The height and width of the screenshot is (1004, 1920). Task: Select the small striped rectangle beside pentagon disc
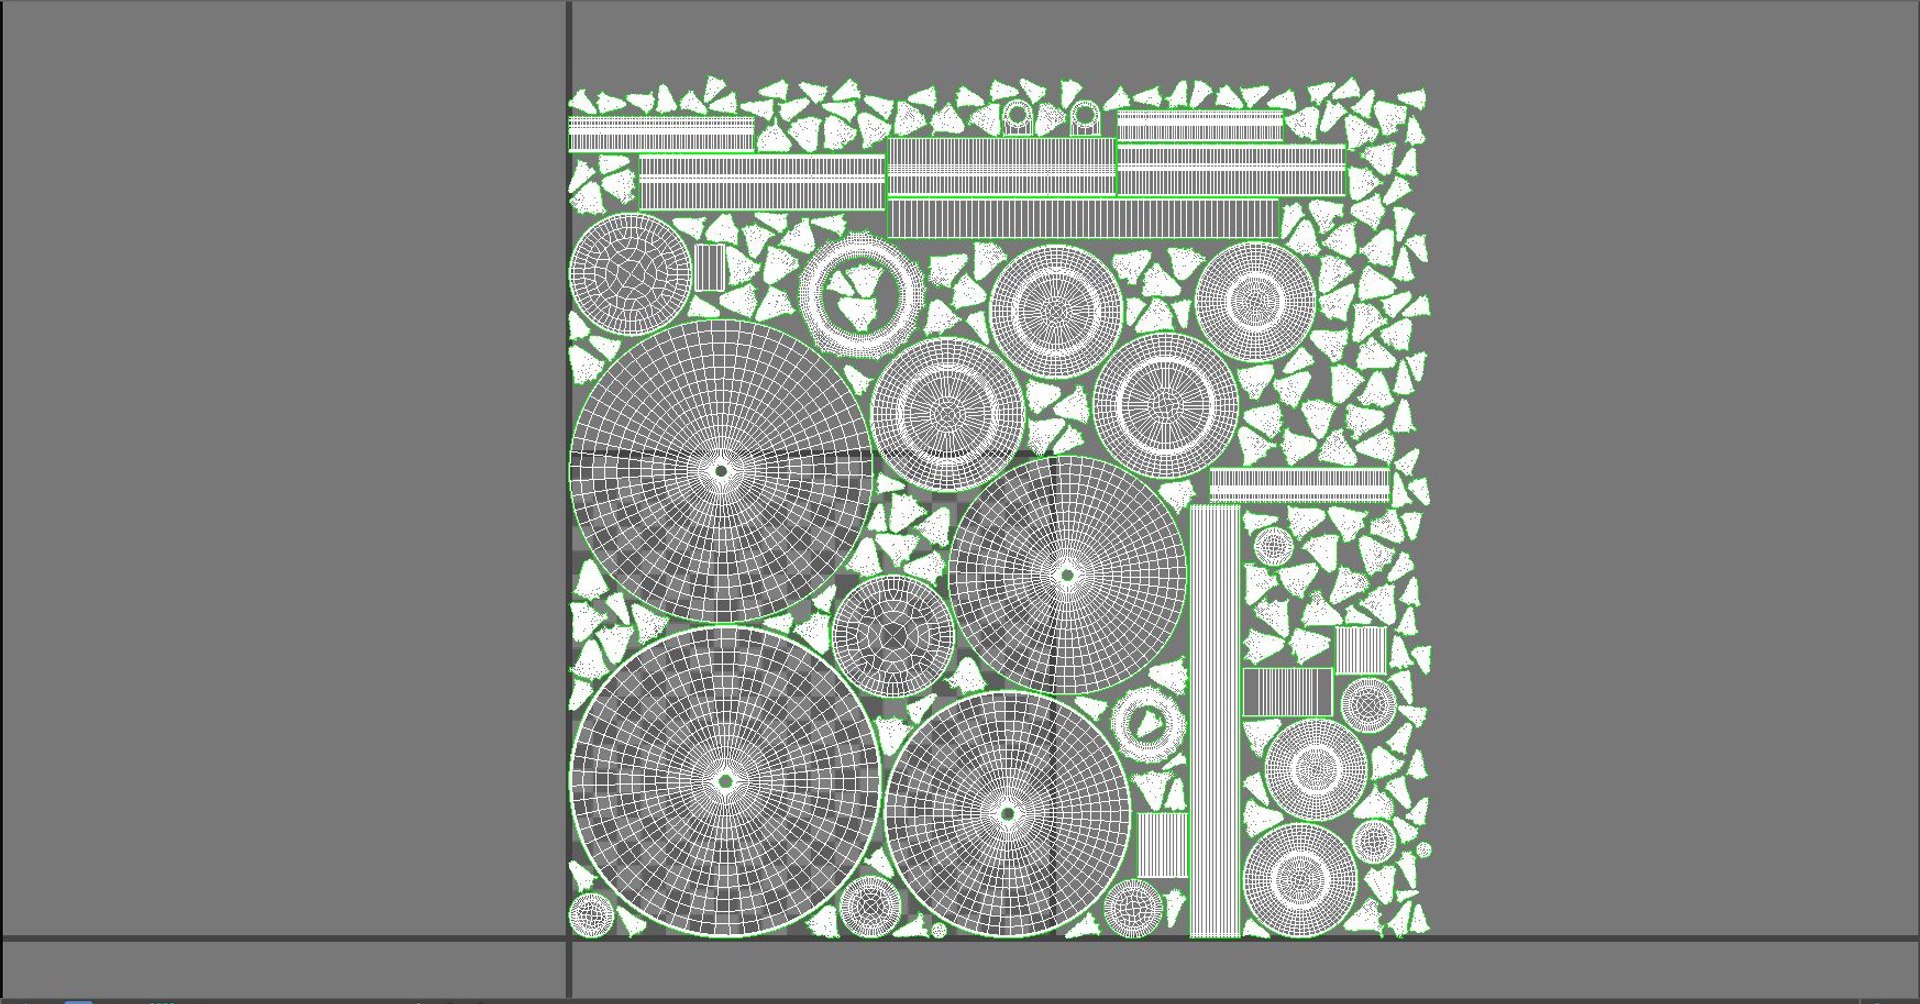pyautogui.click(x=710, y=267)
